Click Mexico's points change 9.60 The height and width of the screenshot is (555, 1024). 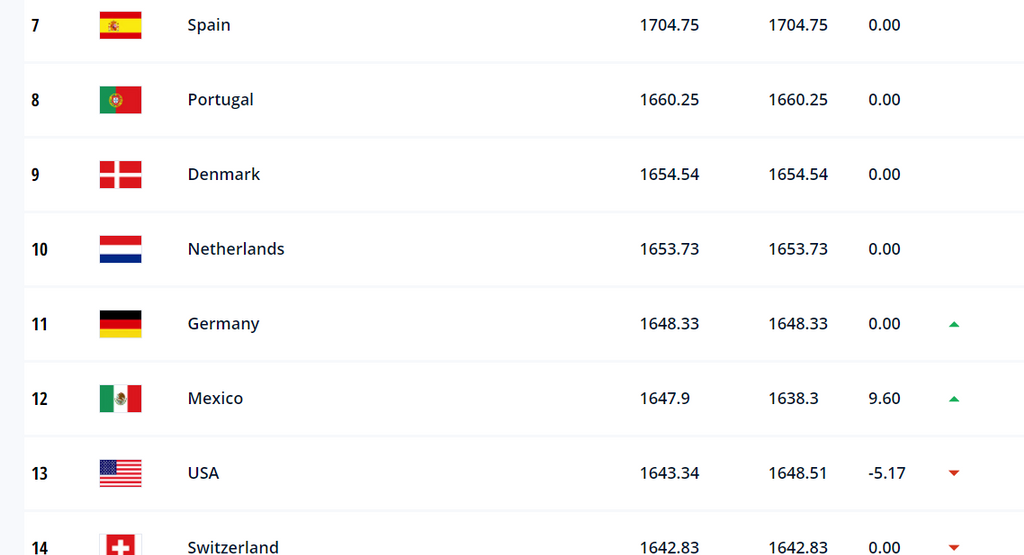coord(884,398)
